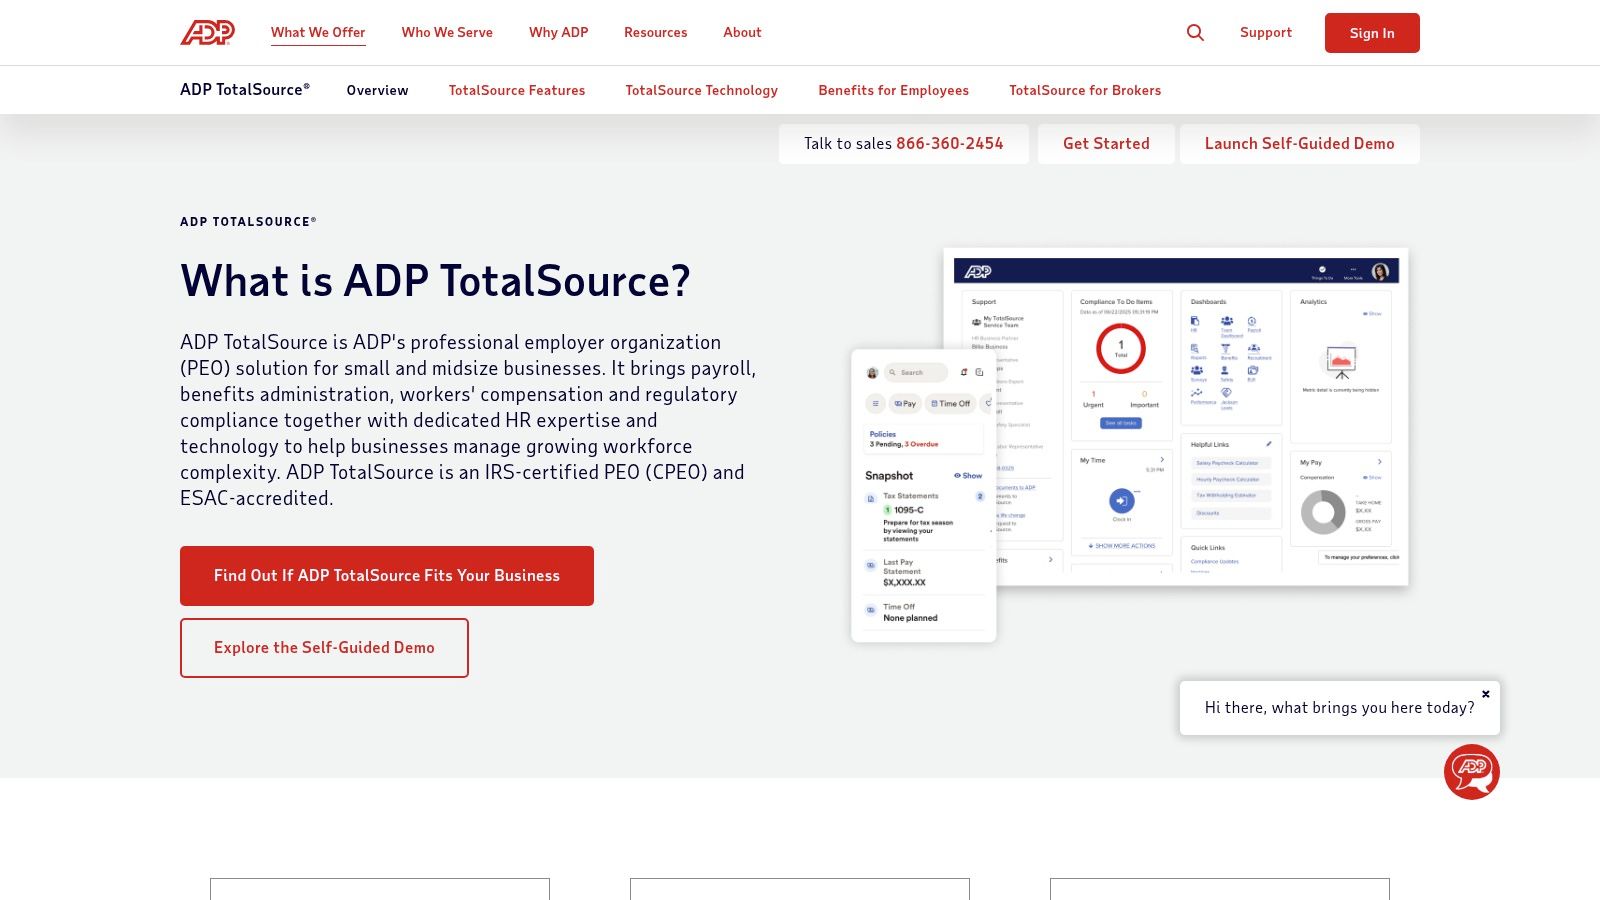
Task: Open the ADP chat bubble icon
Action: coord(1471,772)
